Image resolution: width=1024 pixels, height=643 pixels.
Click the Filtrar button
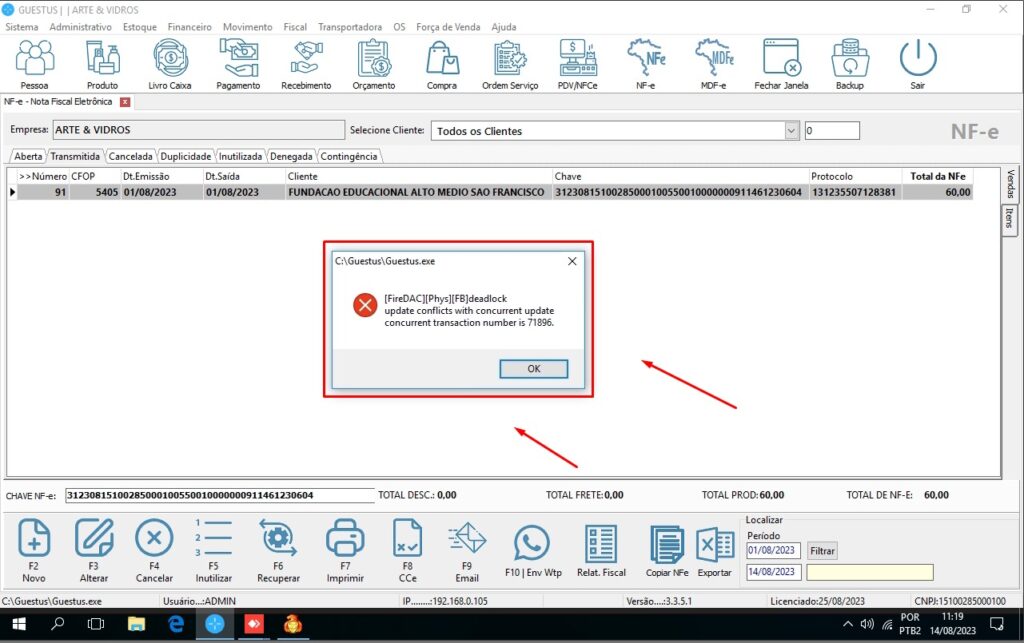click(x=822, y=551)
